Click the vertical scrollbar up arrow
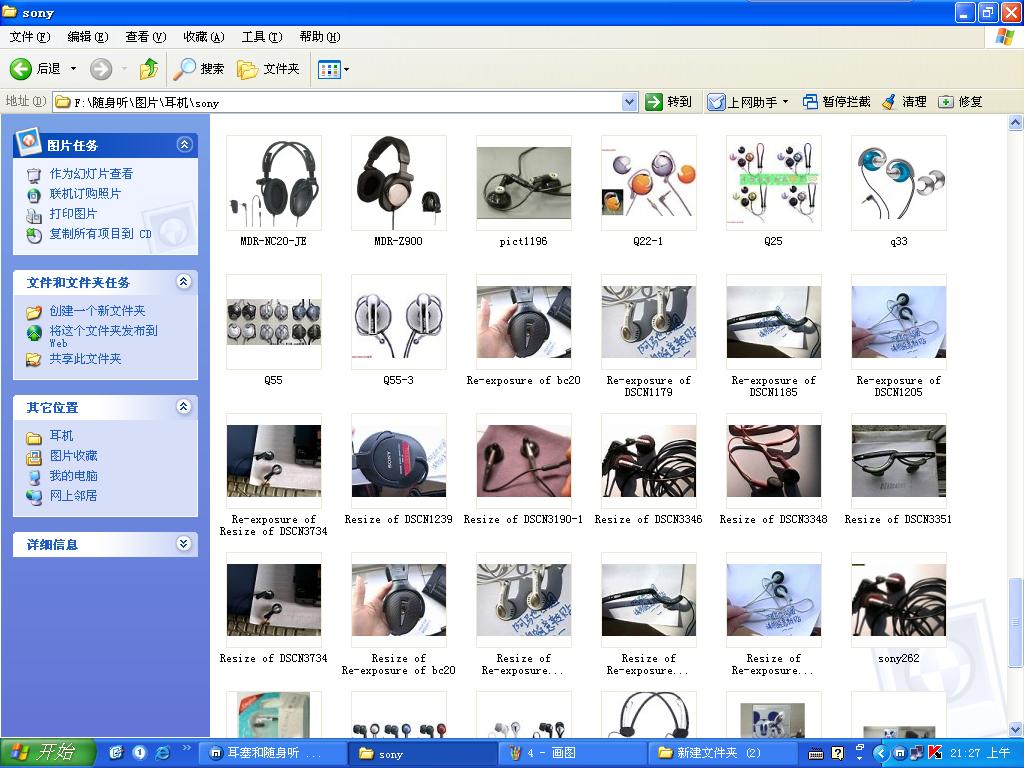Screen dimensions: 1024x768 click(x=1016, y=122)
